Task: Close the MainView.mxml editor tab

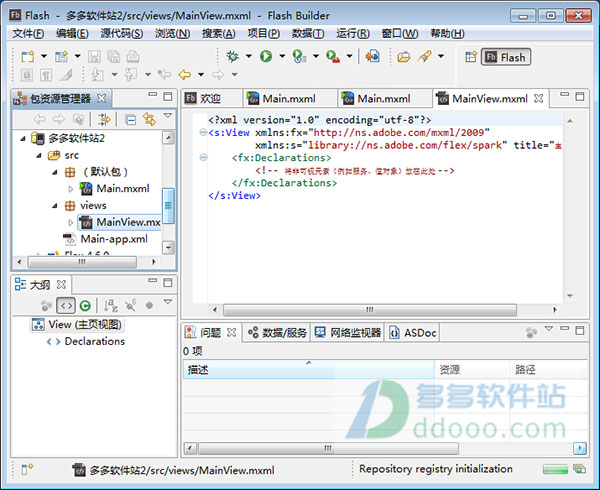Action: coord(538,98)
